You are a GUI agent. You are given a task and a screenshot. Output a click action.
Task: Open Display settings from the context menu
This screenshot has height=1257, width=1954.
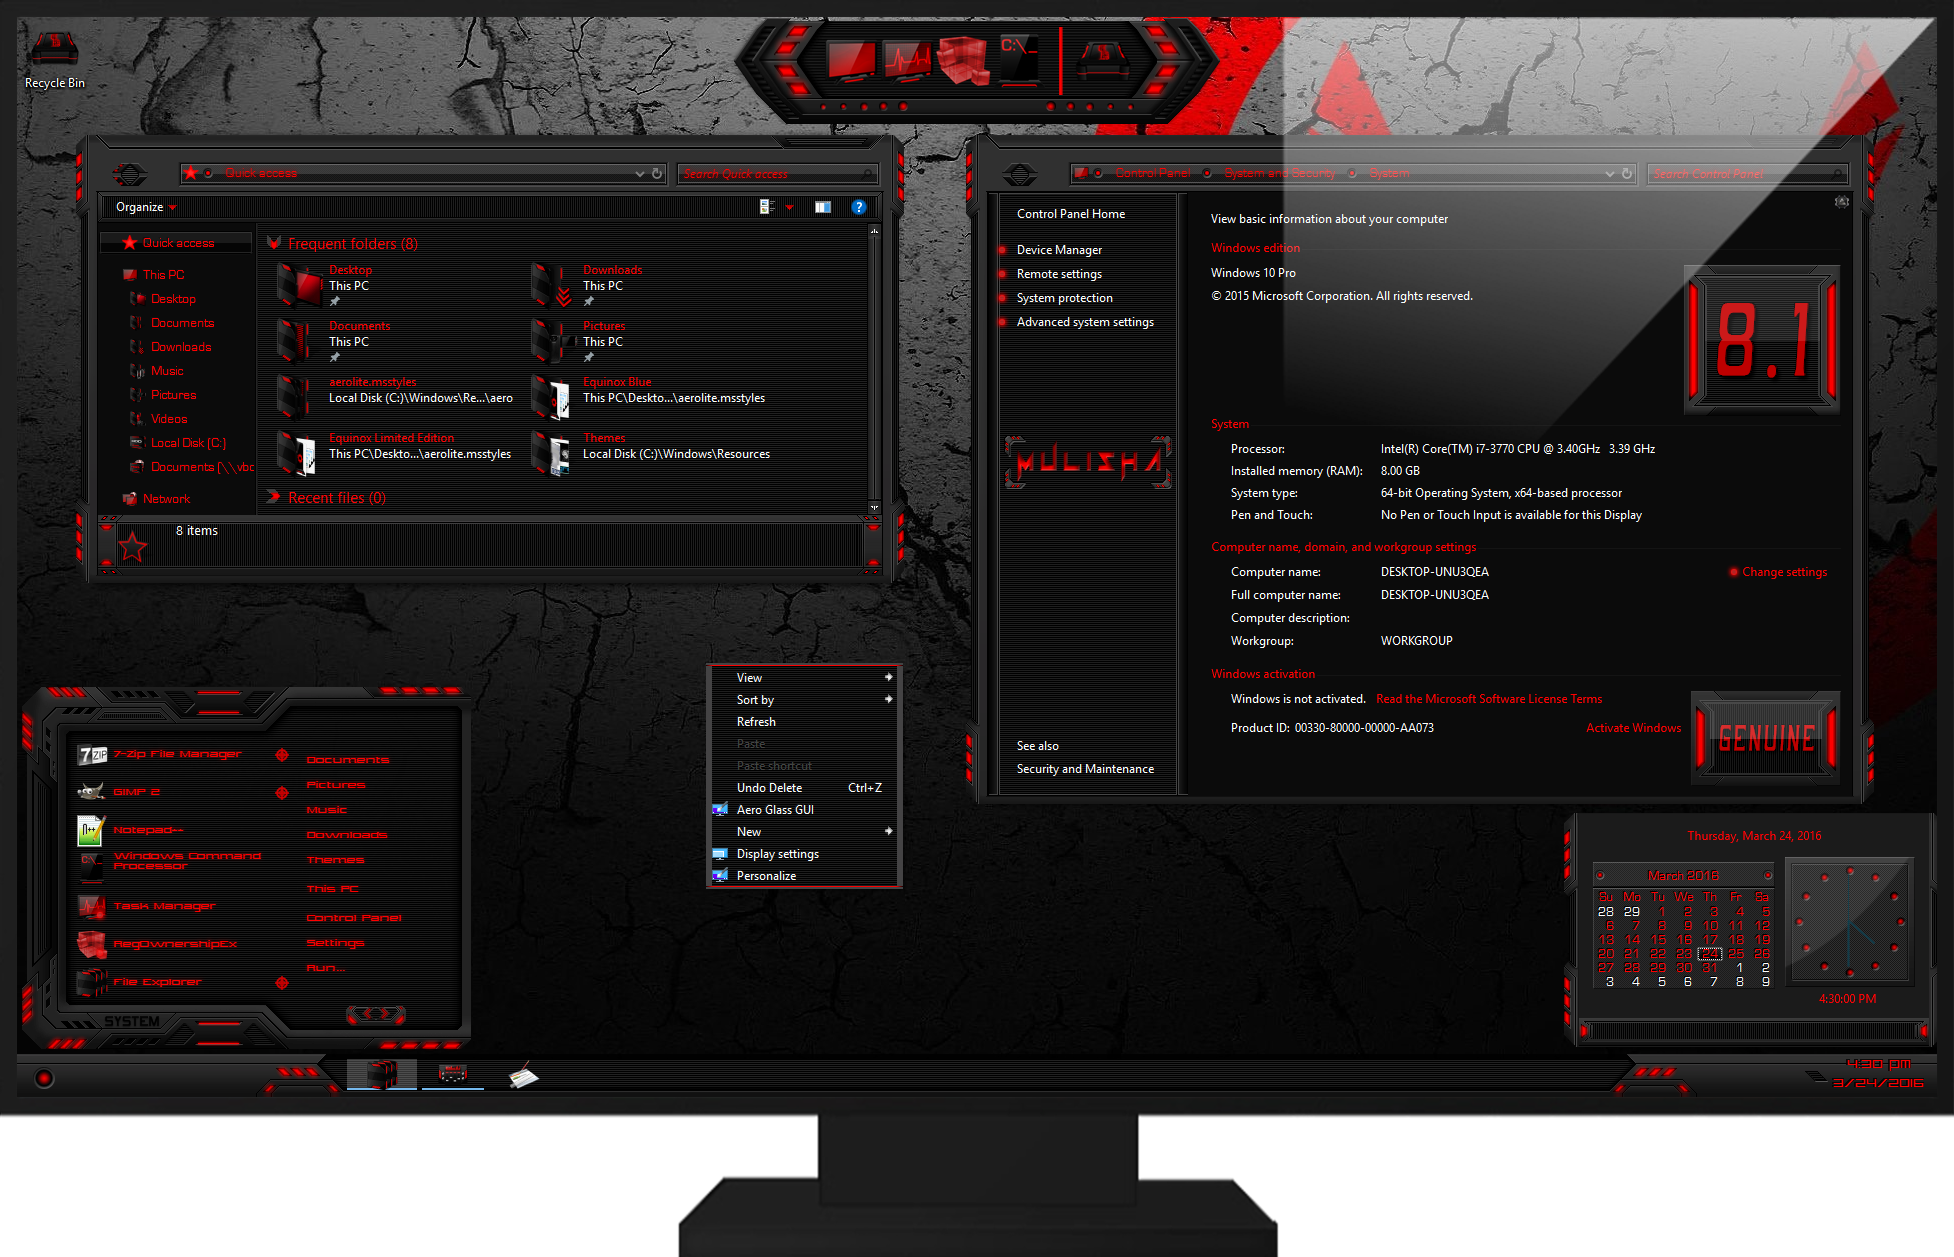(x=803, y=854)
